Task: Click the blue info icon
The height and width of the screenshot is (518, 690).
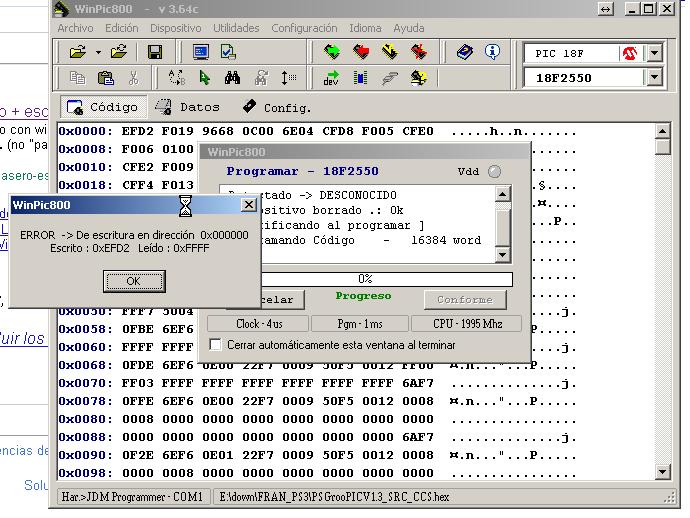Action: point(492,52)
